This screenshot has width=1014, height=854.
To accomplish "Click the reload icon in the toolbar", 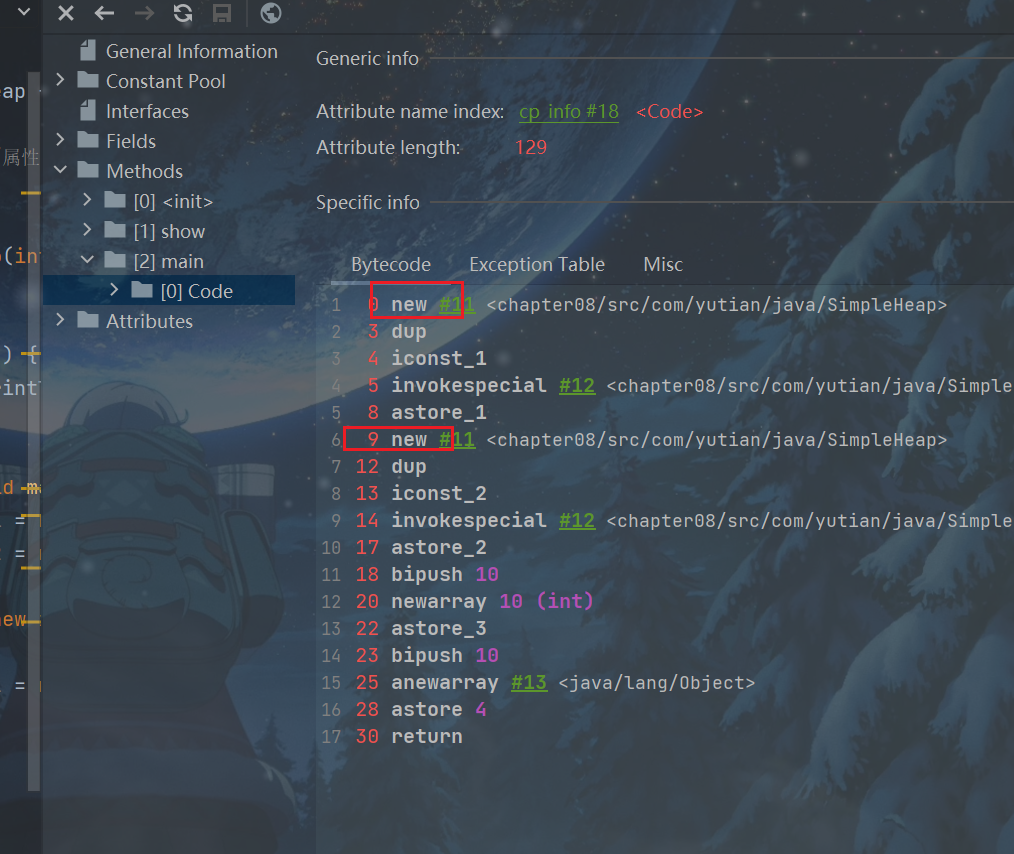I will (183, 13).
